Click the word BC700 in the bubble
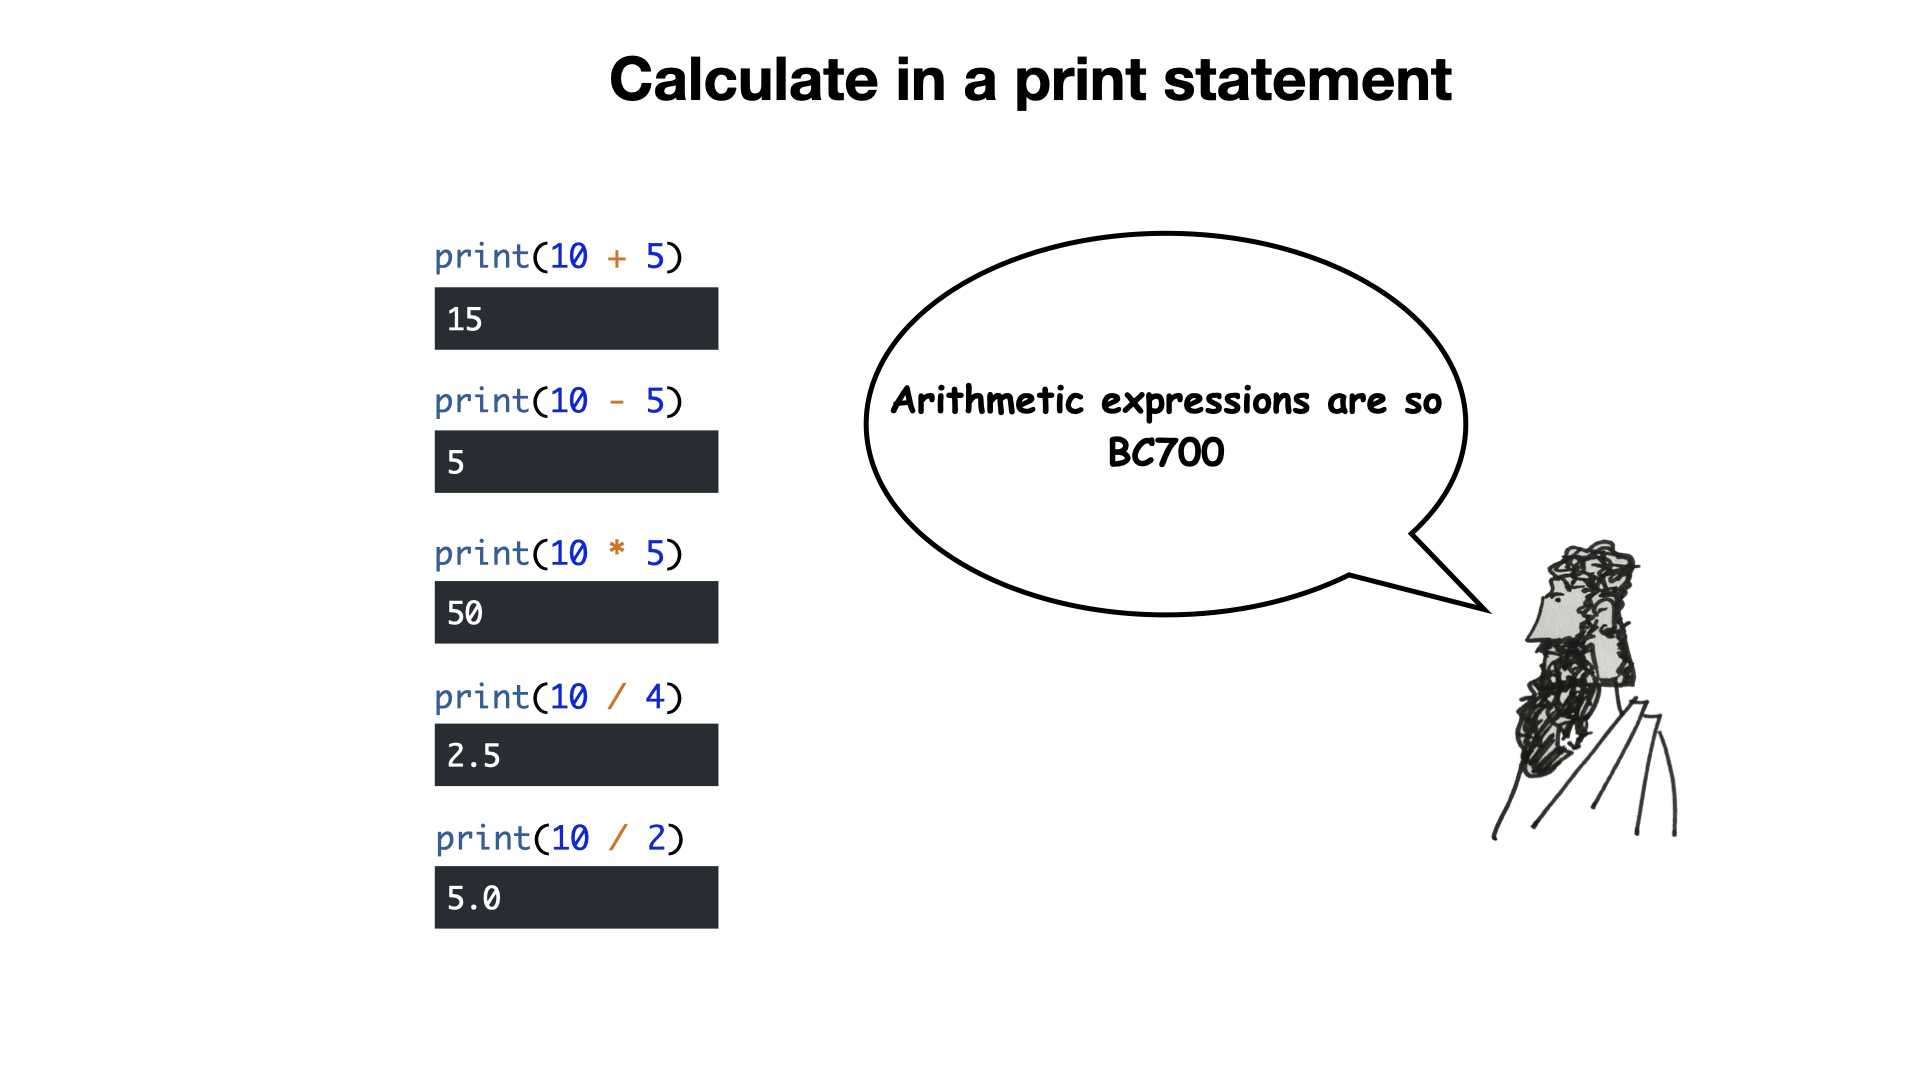This screenshot has height=1080, width=1920. pyautogui.click(x=1166, y=453)
